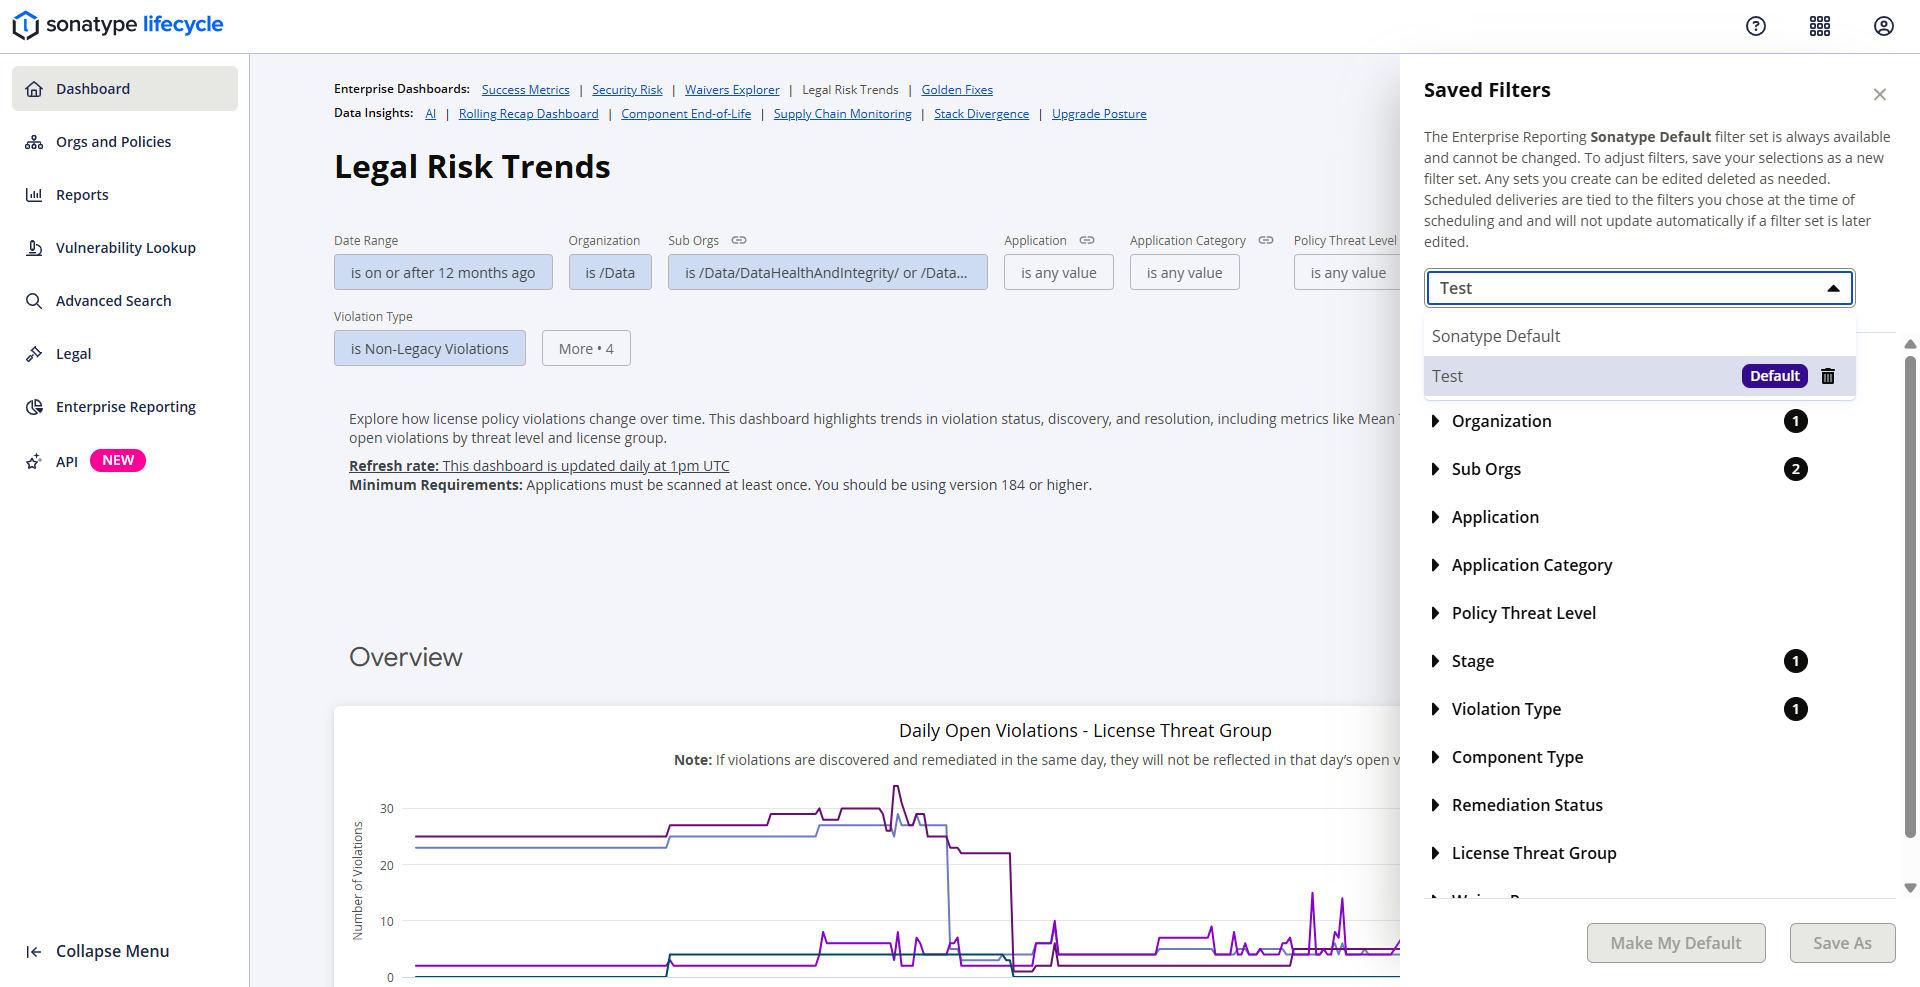Delete the Test filter set with trash icon
The width and height of the screenshot is (1920, 987).
pyautogui.click(x=1828, y=376)
